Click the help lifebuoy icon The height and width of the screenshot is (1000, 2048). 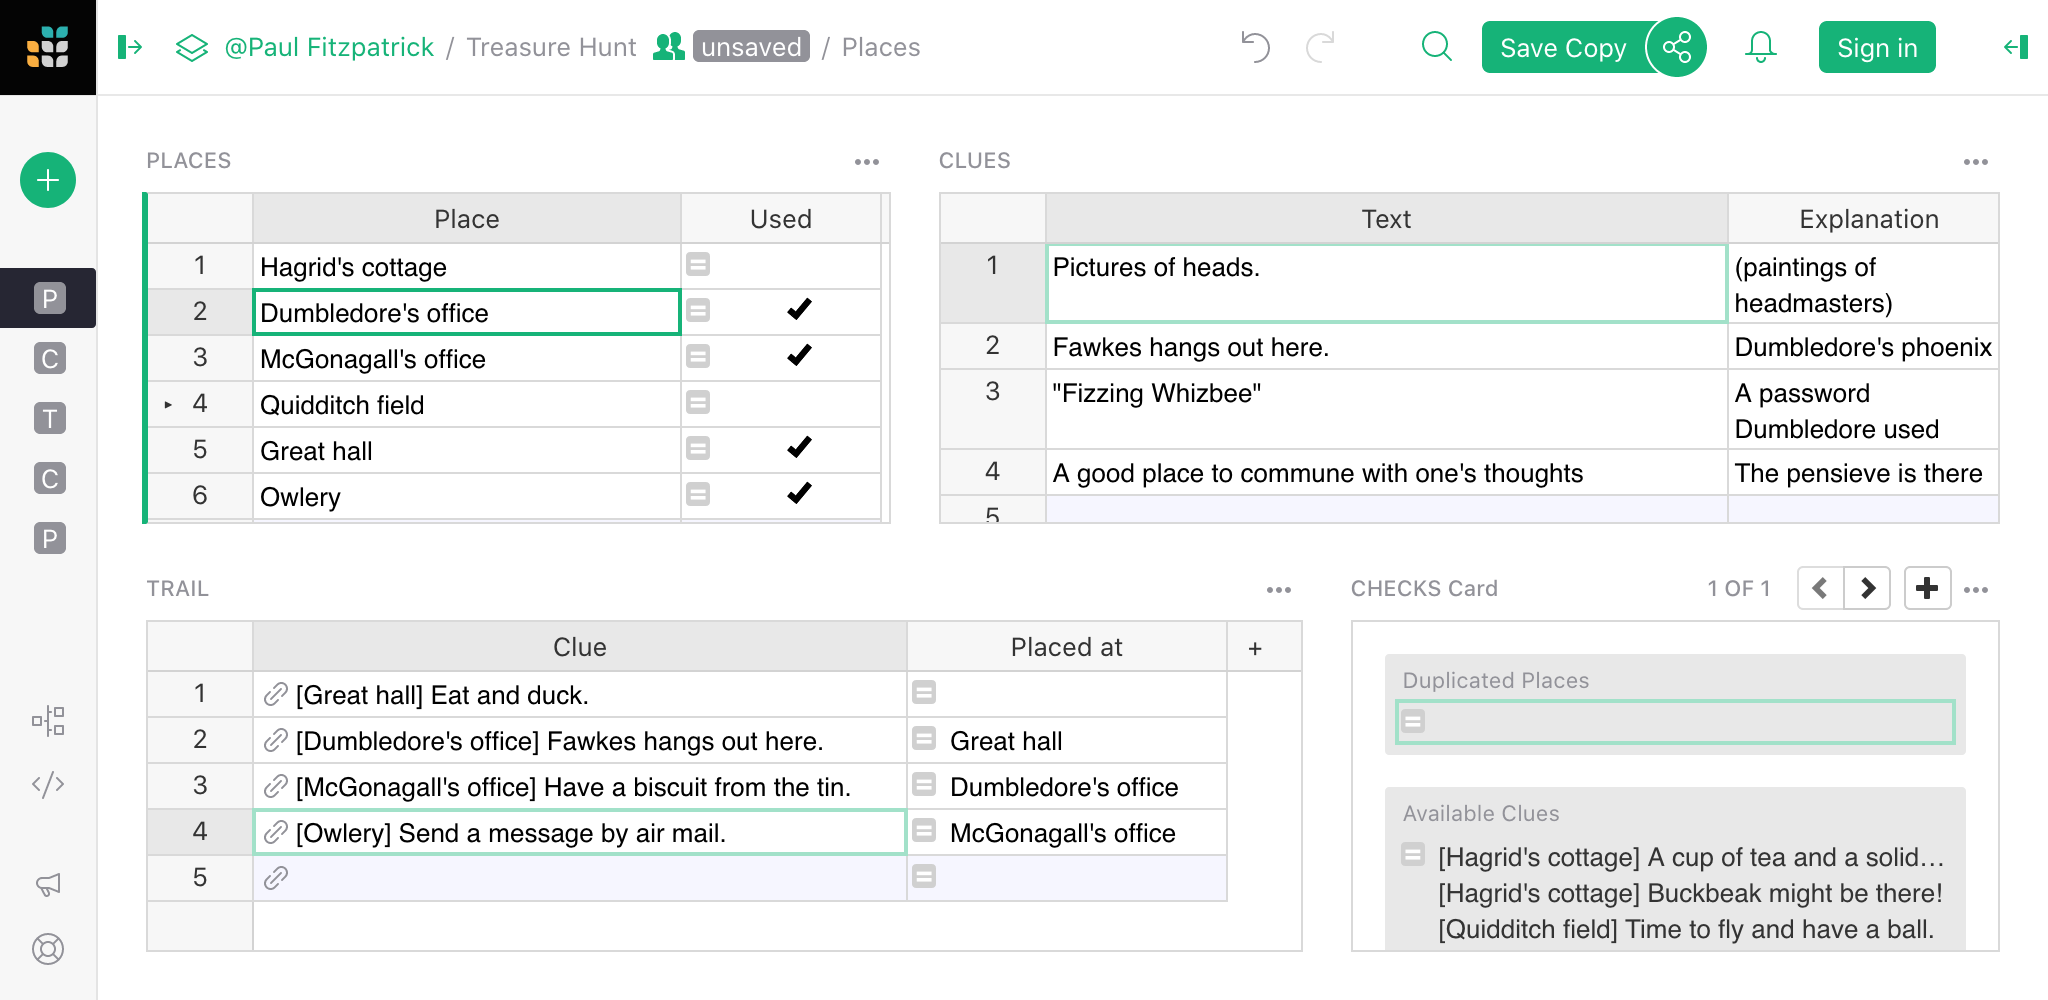coord(48,948)
